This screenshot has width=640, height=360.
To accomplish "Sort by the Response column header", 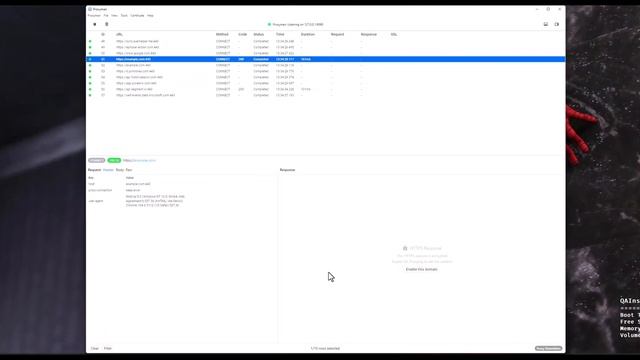I will 369,35.
